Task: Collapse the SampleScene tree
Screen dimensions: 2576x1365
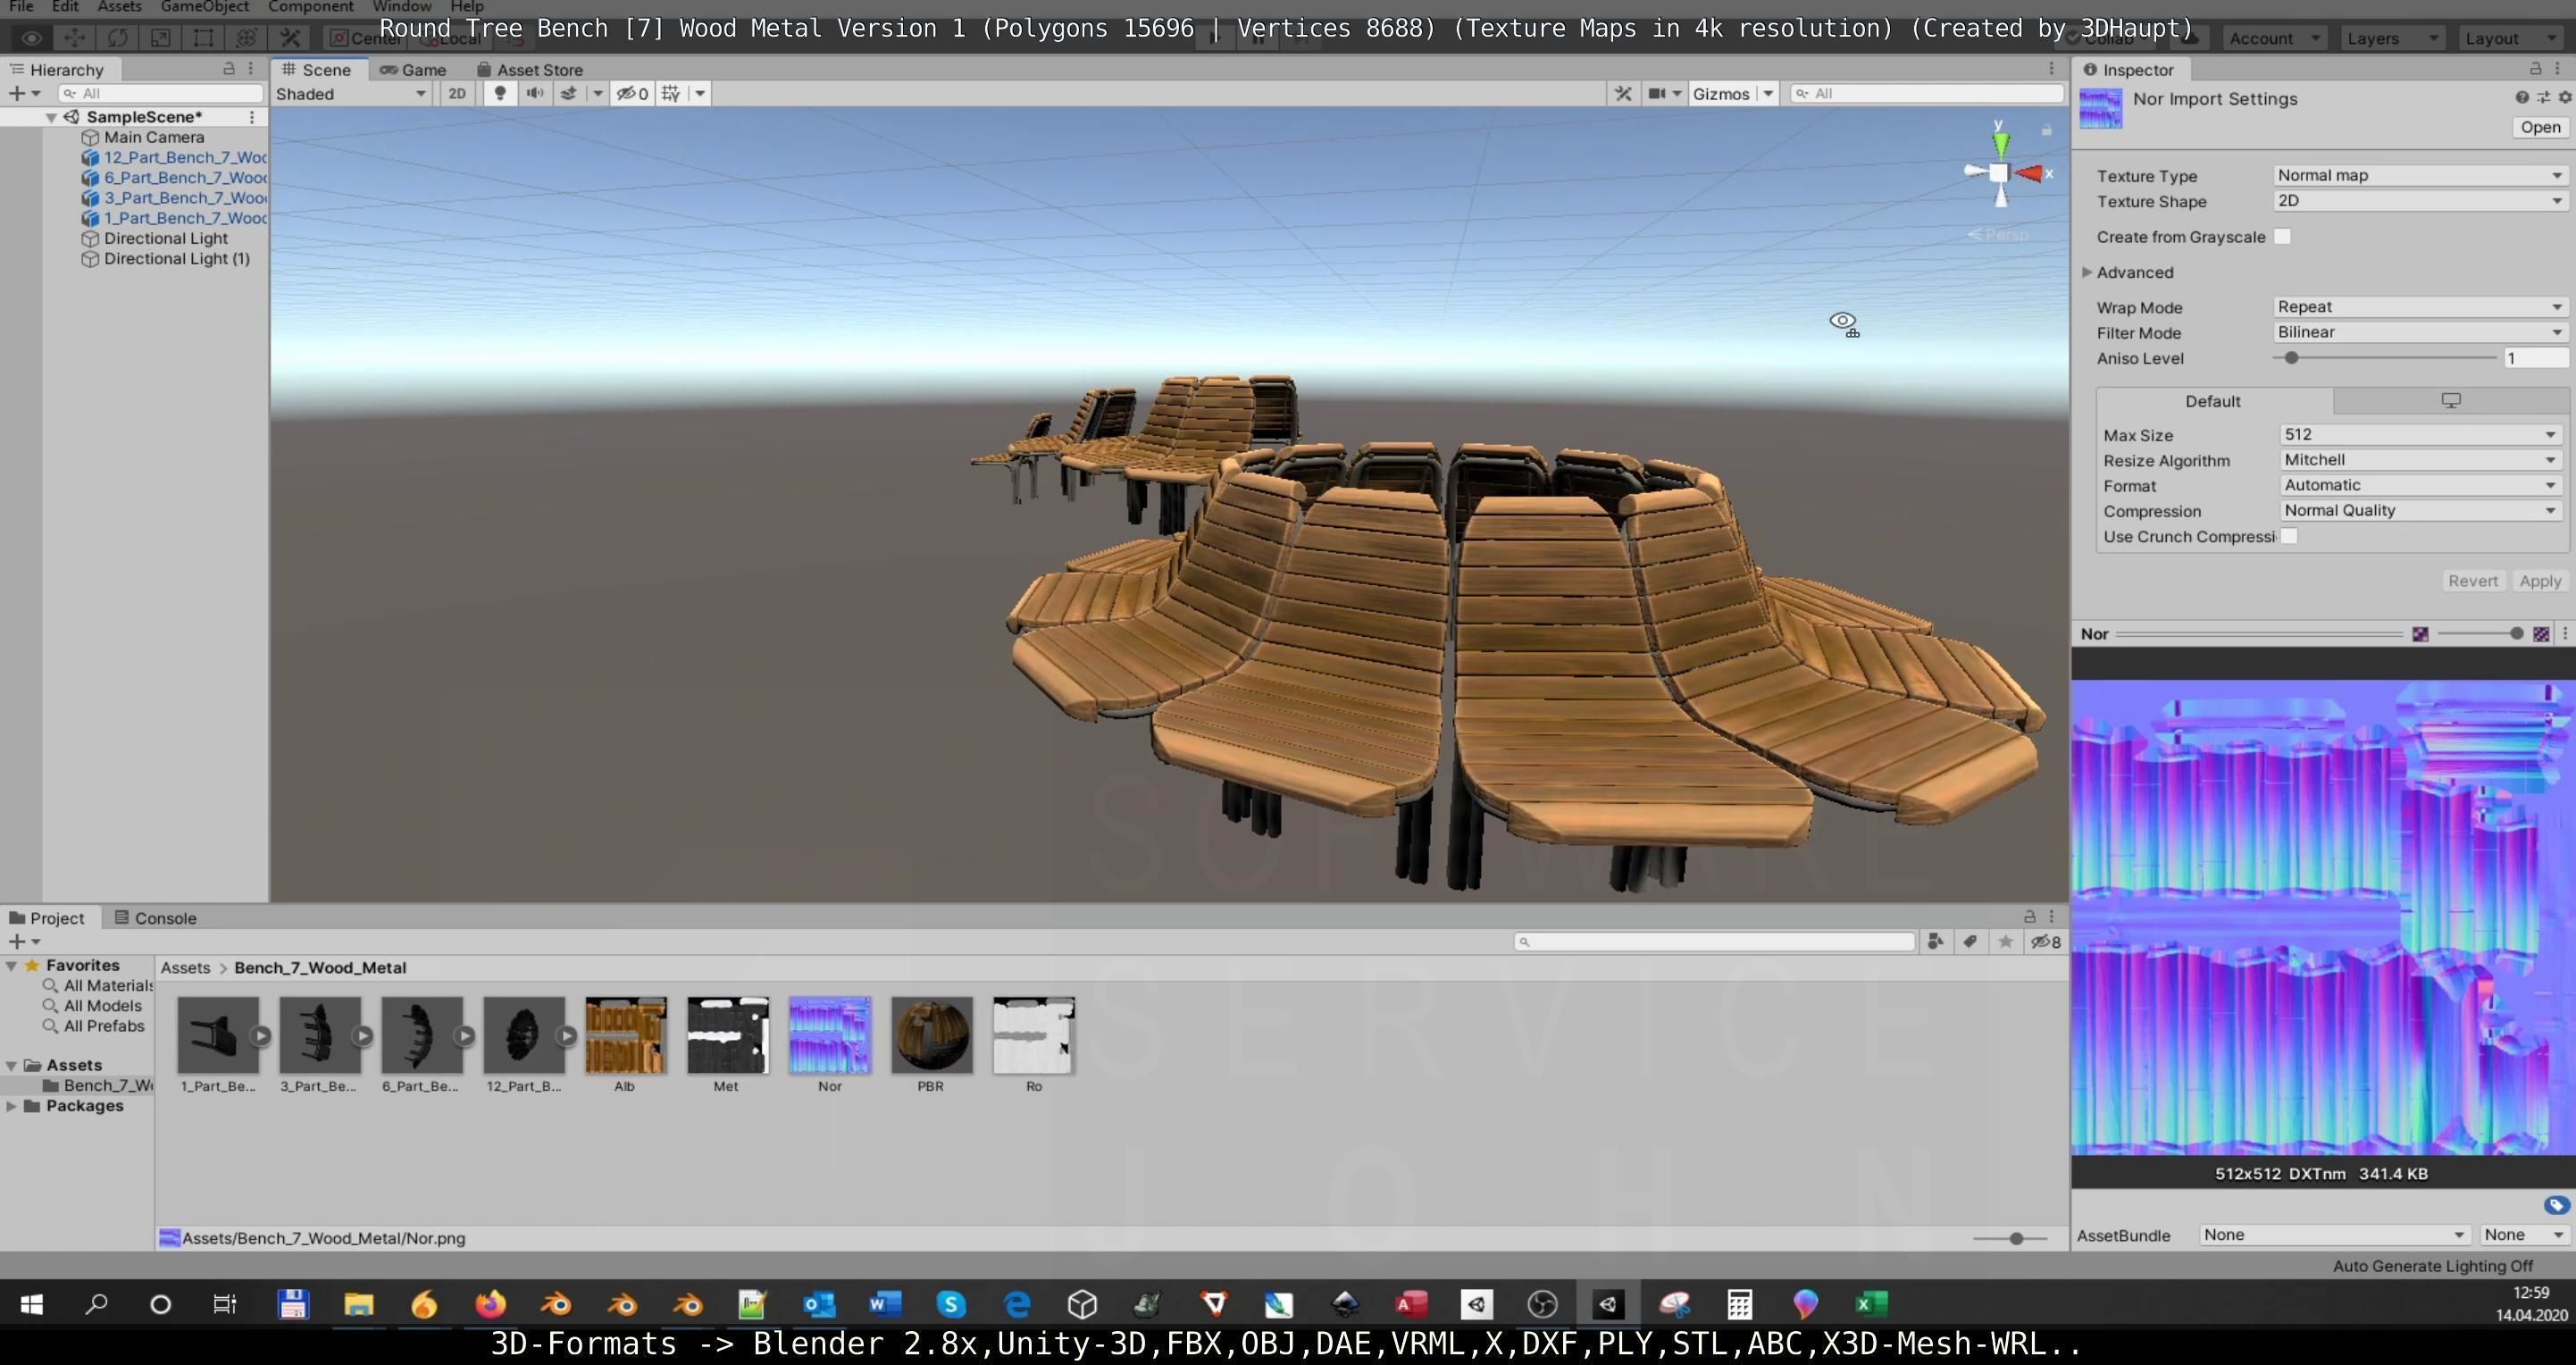Action: (x=50, y=117)
